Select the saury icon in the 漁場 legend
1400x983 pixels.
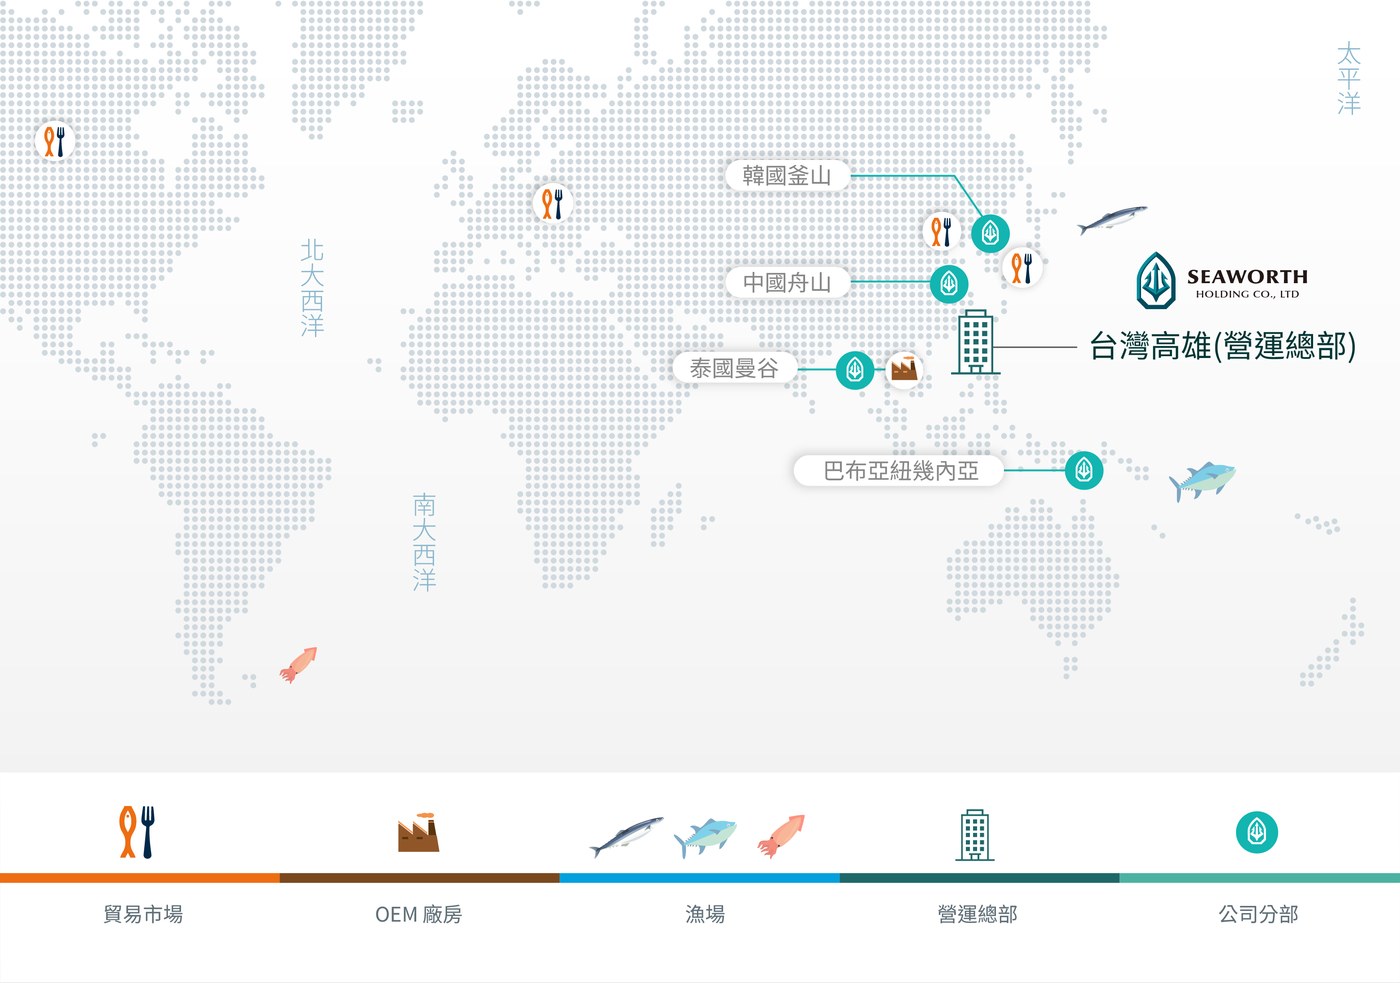(626, 836)
